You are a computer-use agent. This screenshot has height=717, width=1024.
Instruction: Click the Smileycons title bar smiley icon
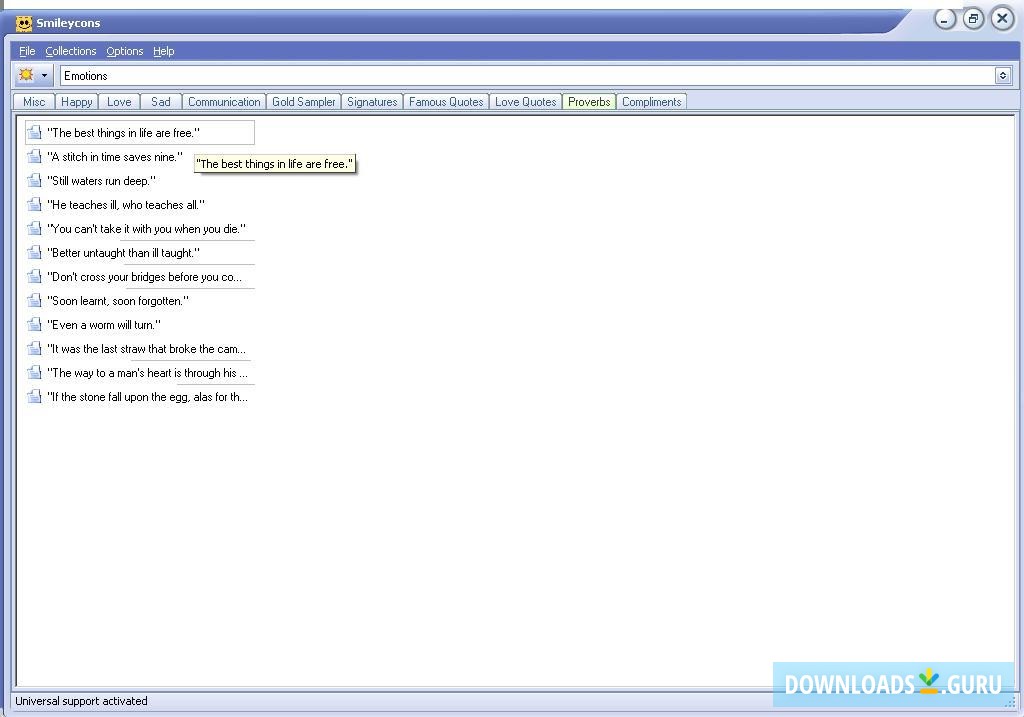click(24, 24)
